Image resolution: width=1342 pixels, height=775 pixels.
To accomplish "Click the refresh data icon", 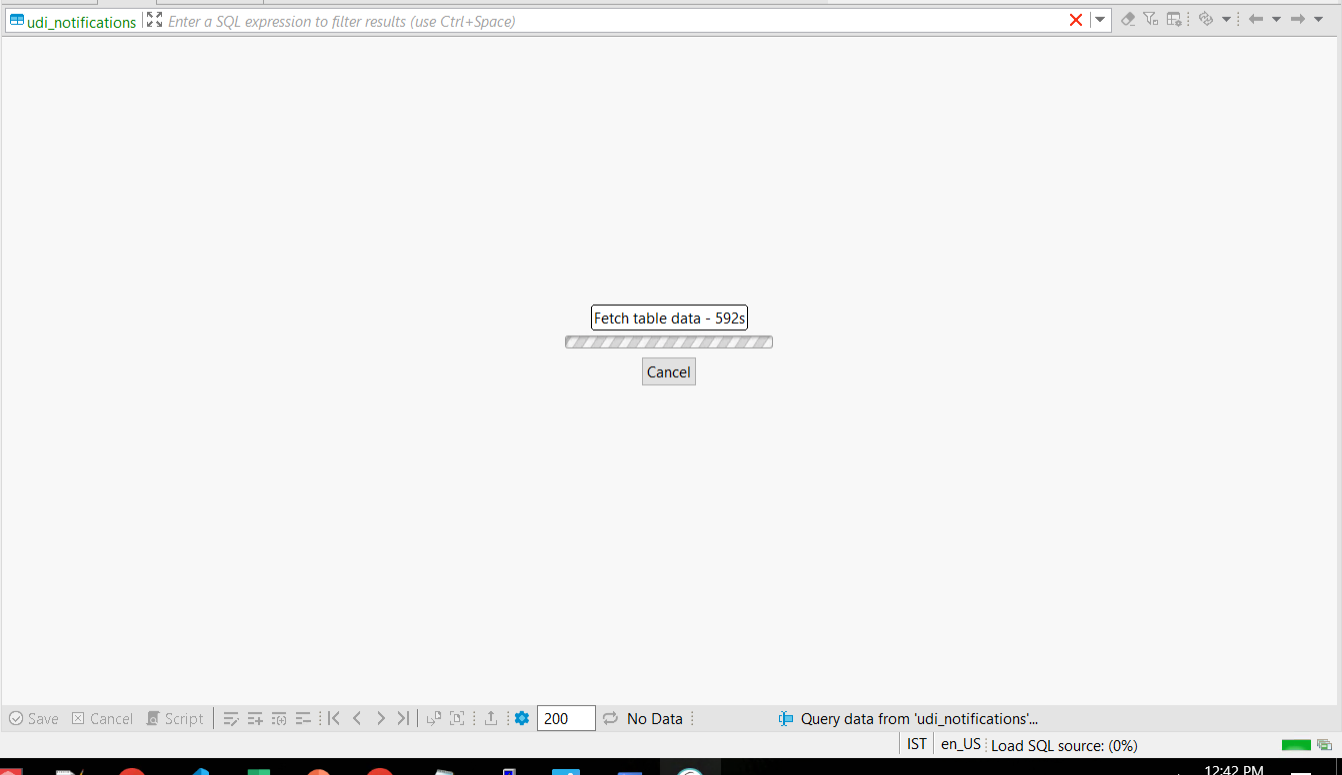I will (x=1204, y=18).
